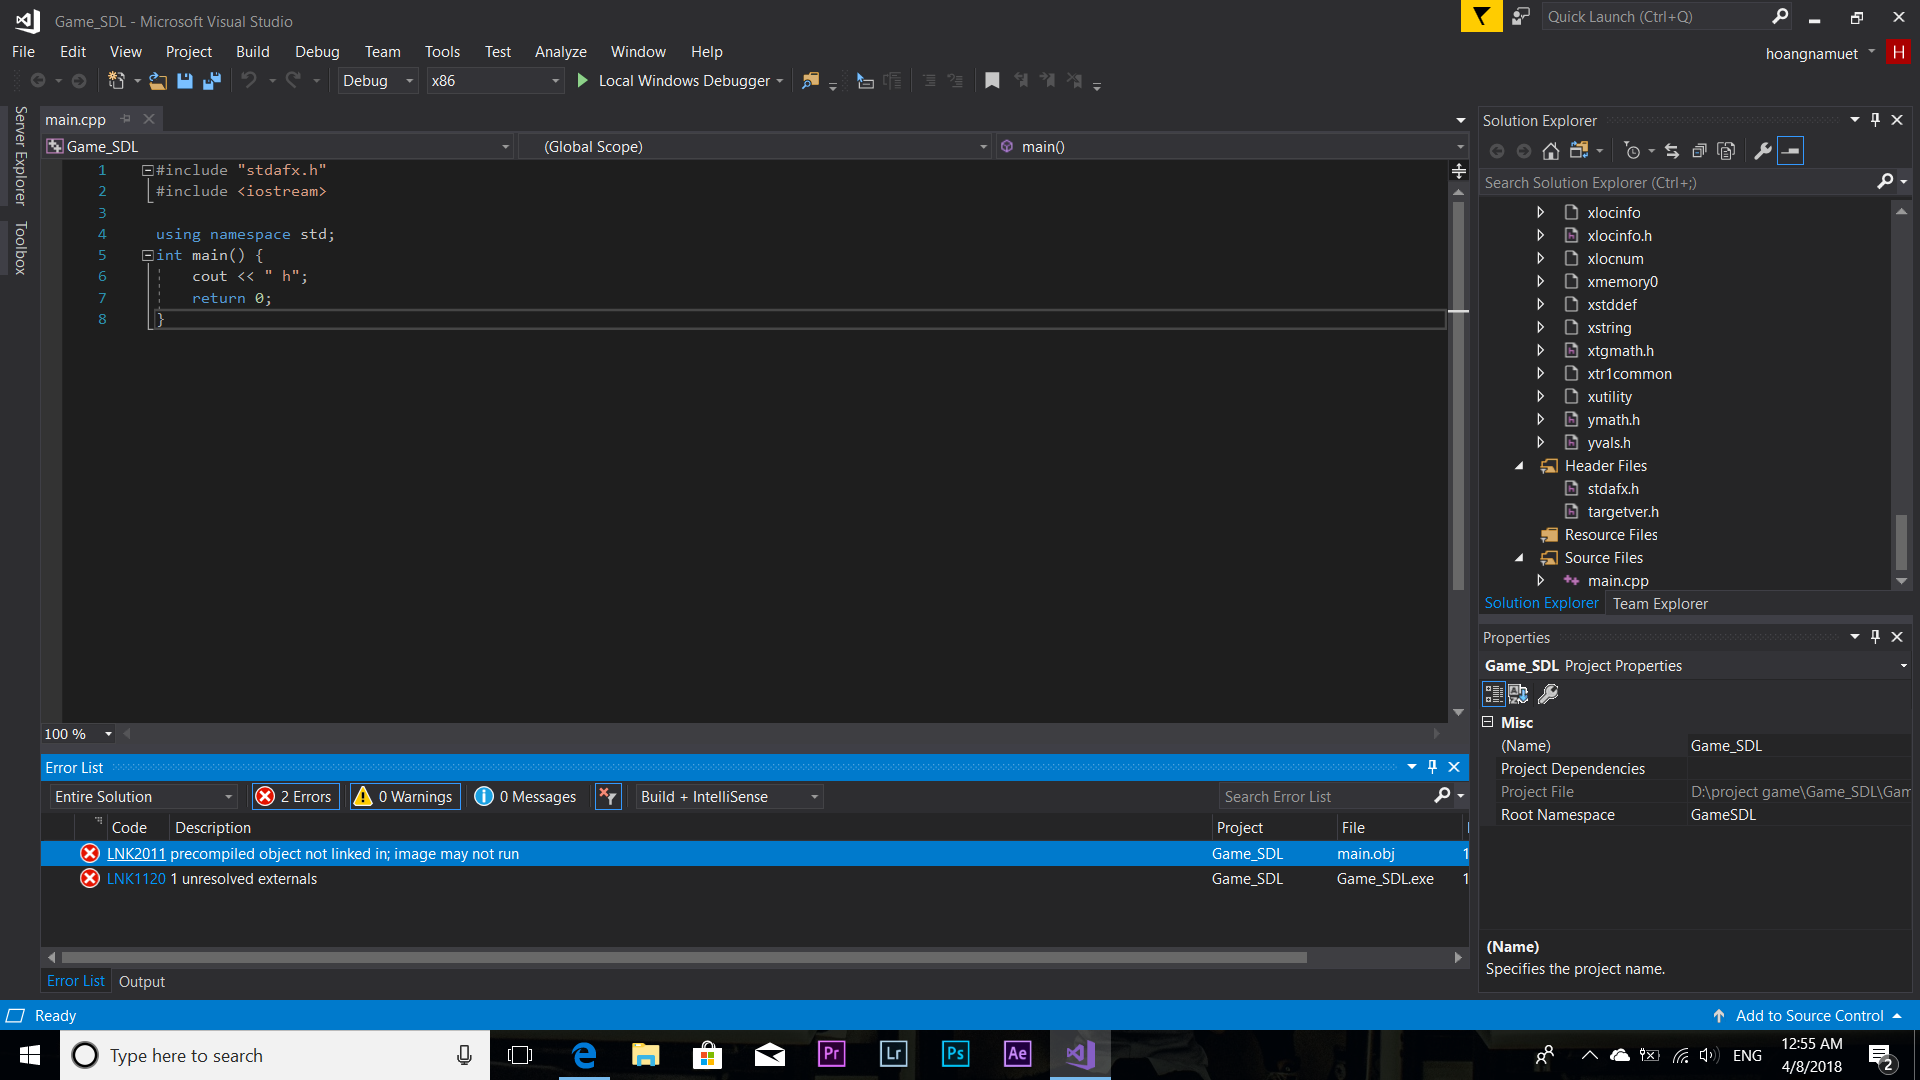Open the Analyze menu
Screen dimensions: 1920x1080
point(560,52)
